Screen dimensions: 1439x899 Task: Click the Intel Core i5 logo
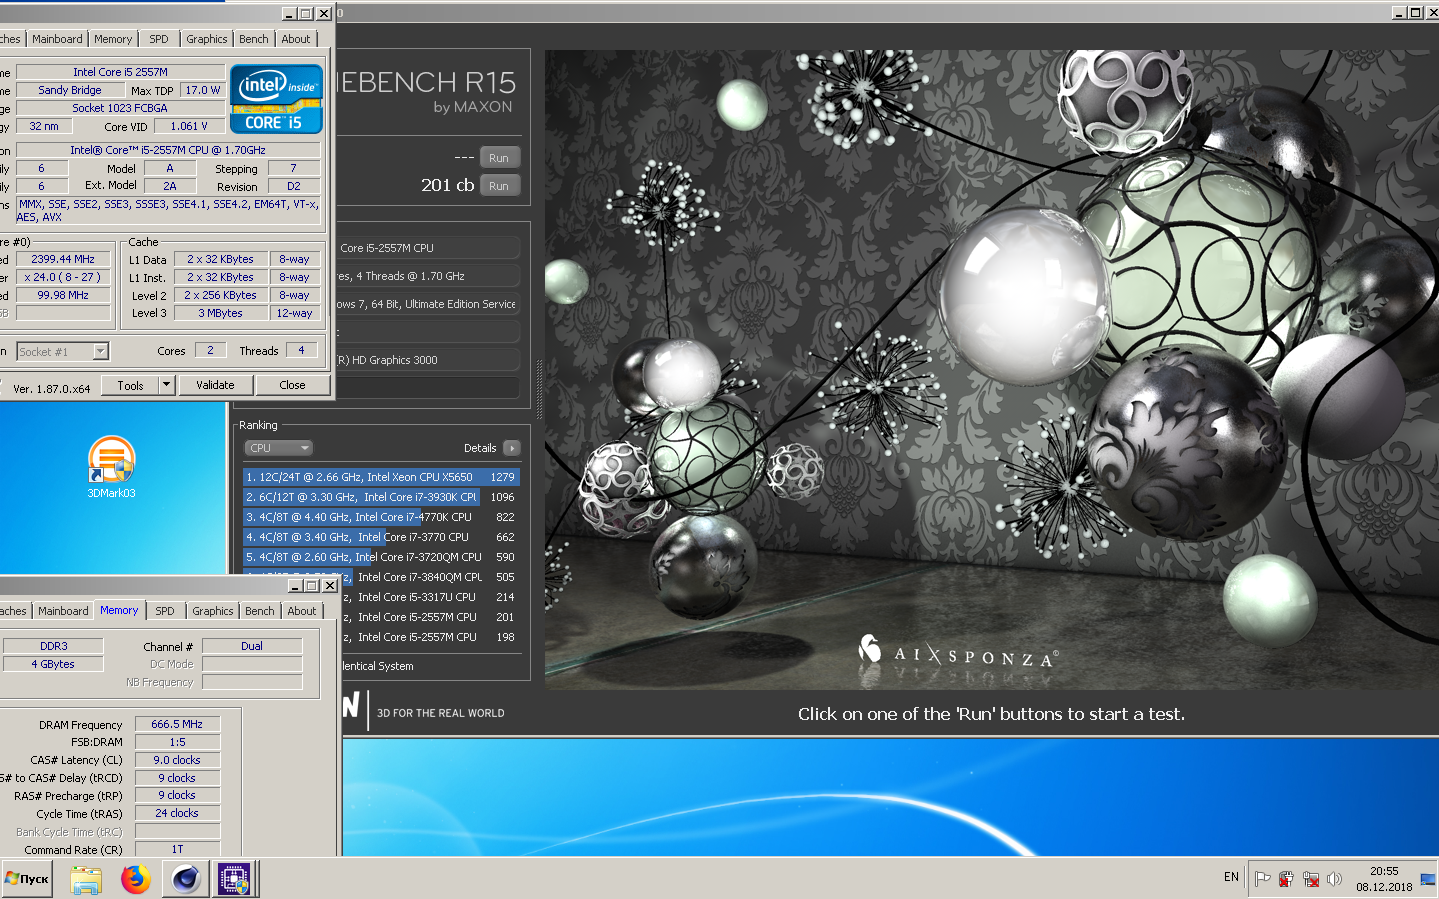[x=276, y=99]
